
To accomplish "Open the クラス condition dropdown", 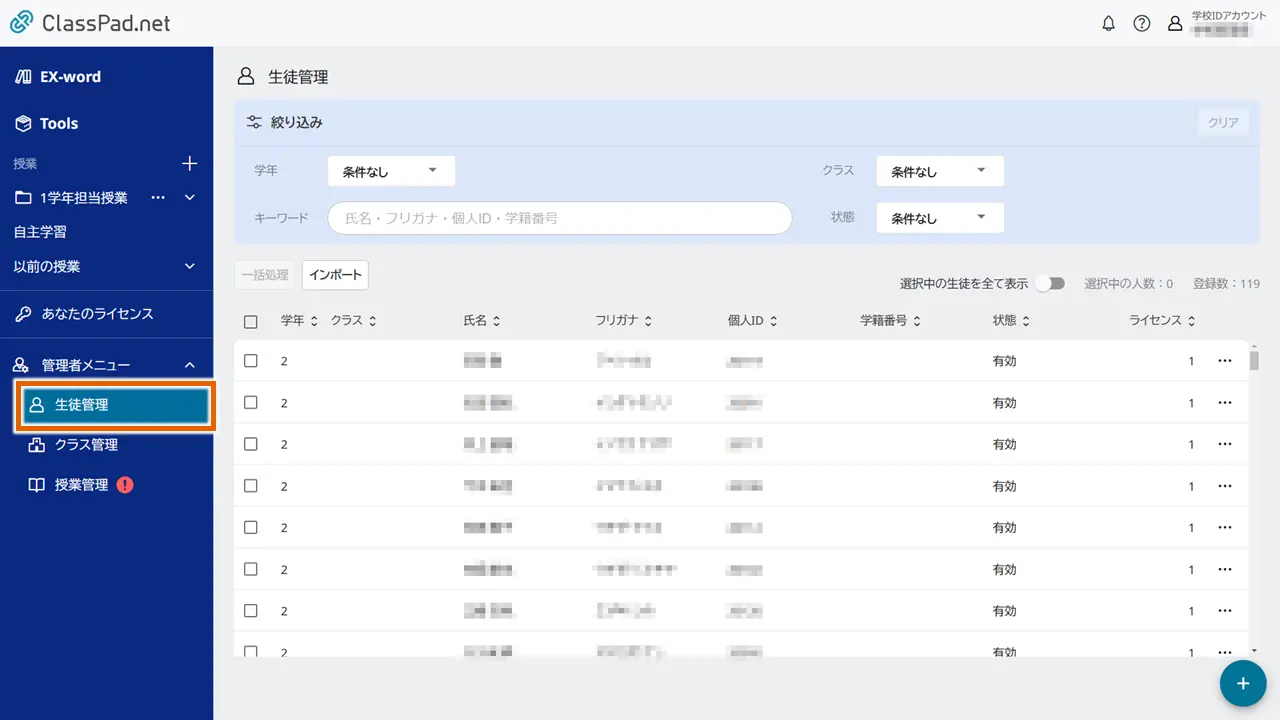I will [938, 170].
